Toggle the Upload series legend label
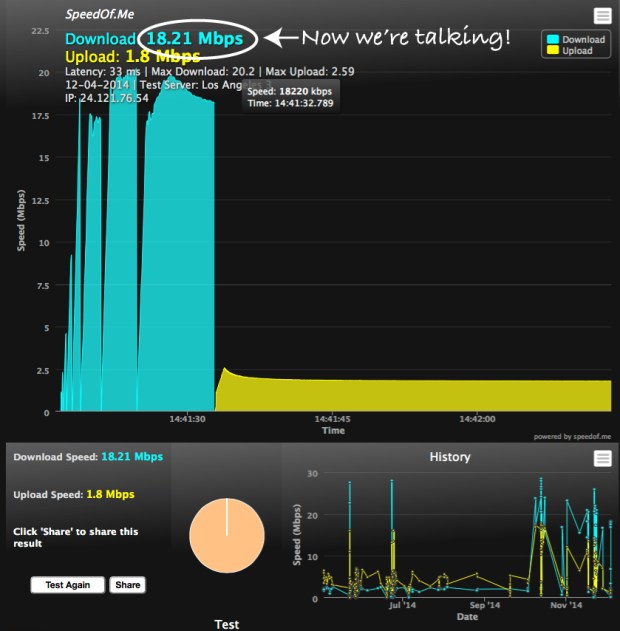The height and width of the screenshot is (631, 620). click(x=578, y=51)
